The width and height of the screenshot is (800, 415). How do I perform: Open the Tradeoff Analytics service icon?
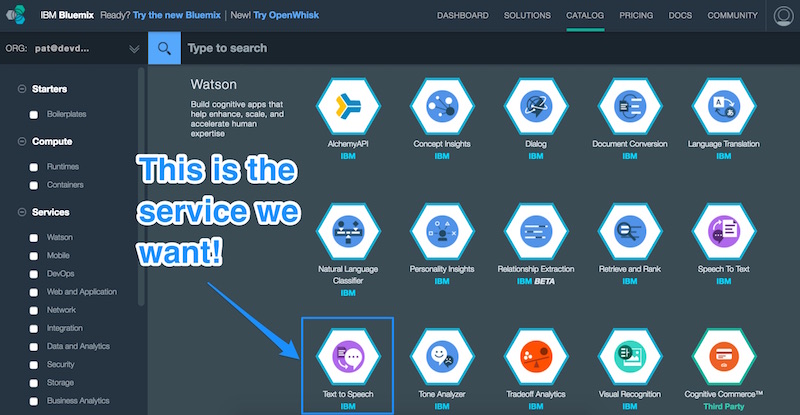[x=536, y=356]
